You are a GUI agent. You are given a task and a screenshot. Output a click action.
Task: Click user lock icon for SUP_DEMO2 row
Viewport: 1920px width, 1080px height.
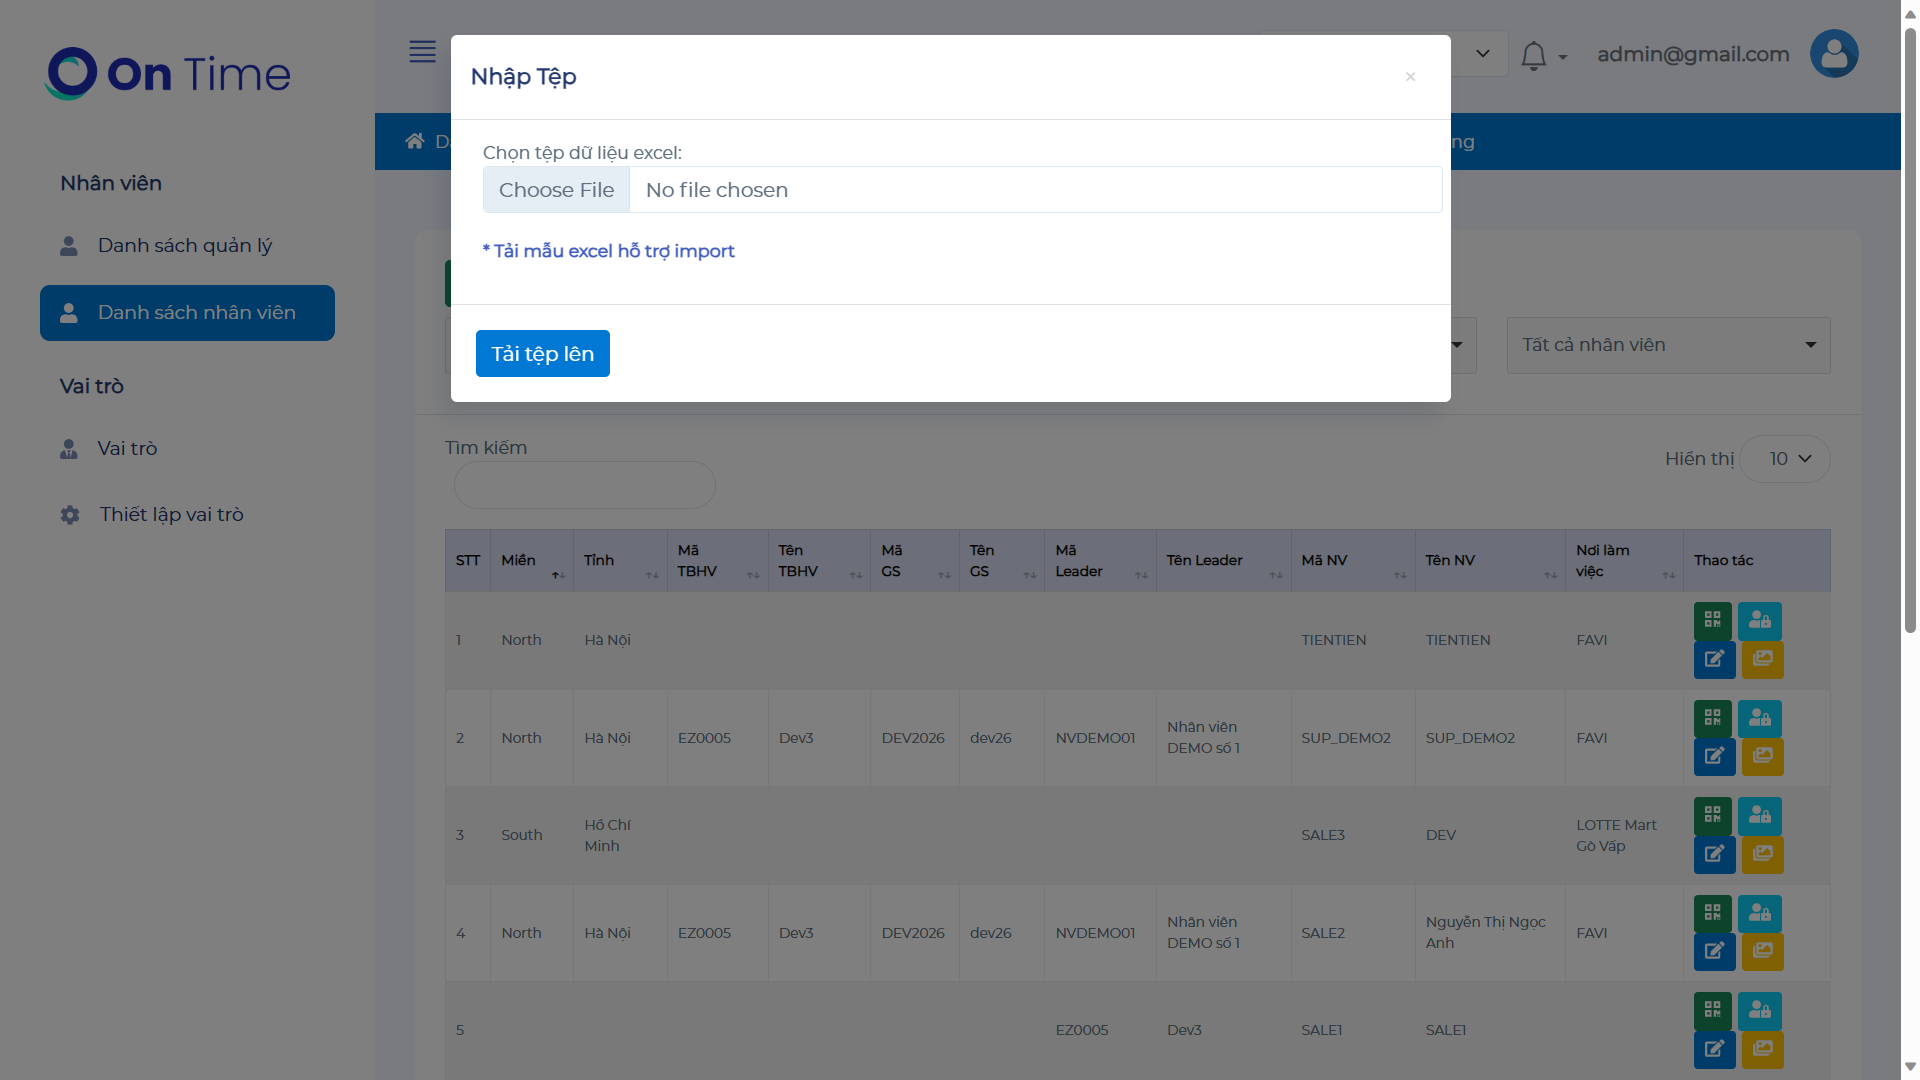tap(1759, 718)
